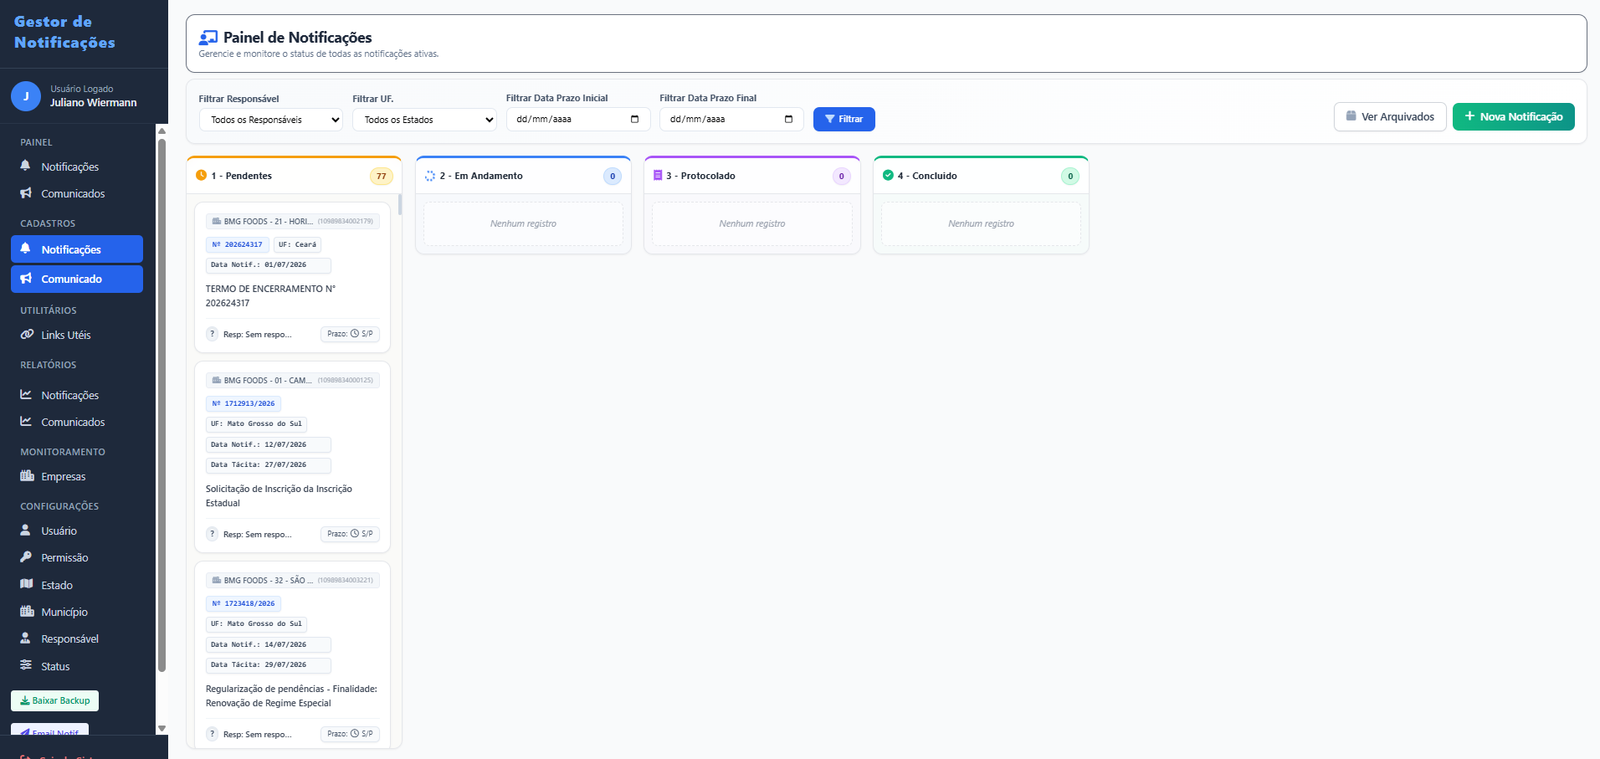The image size is (1600, 759).
Task: Click the Usuário person icon
Action: tap(26, 531)
